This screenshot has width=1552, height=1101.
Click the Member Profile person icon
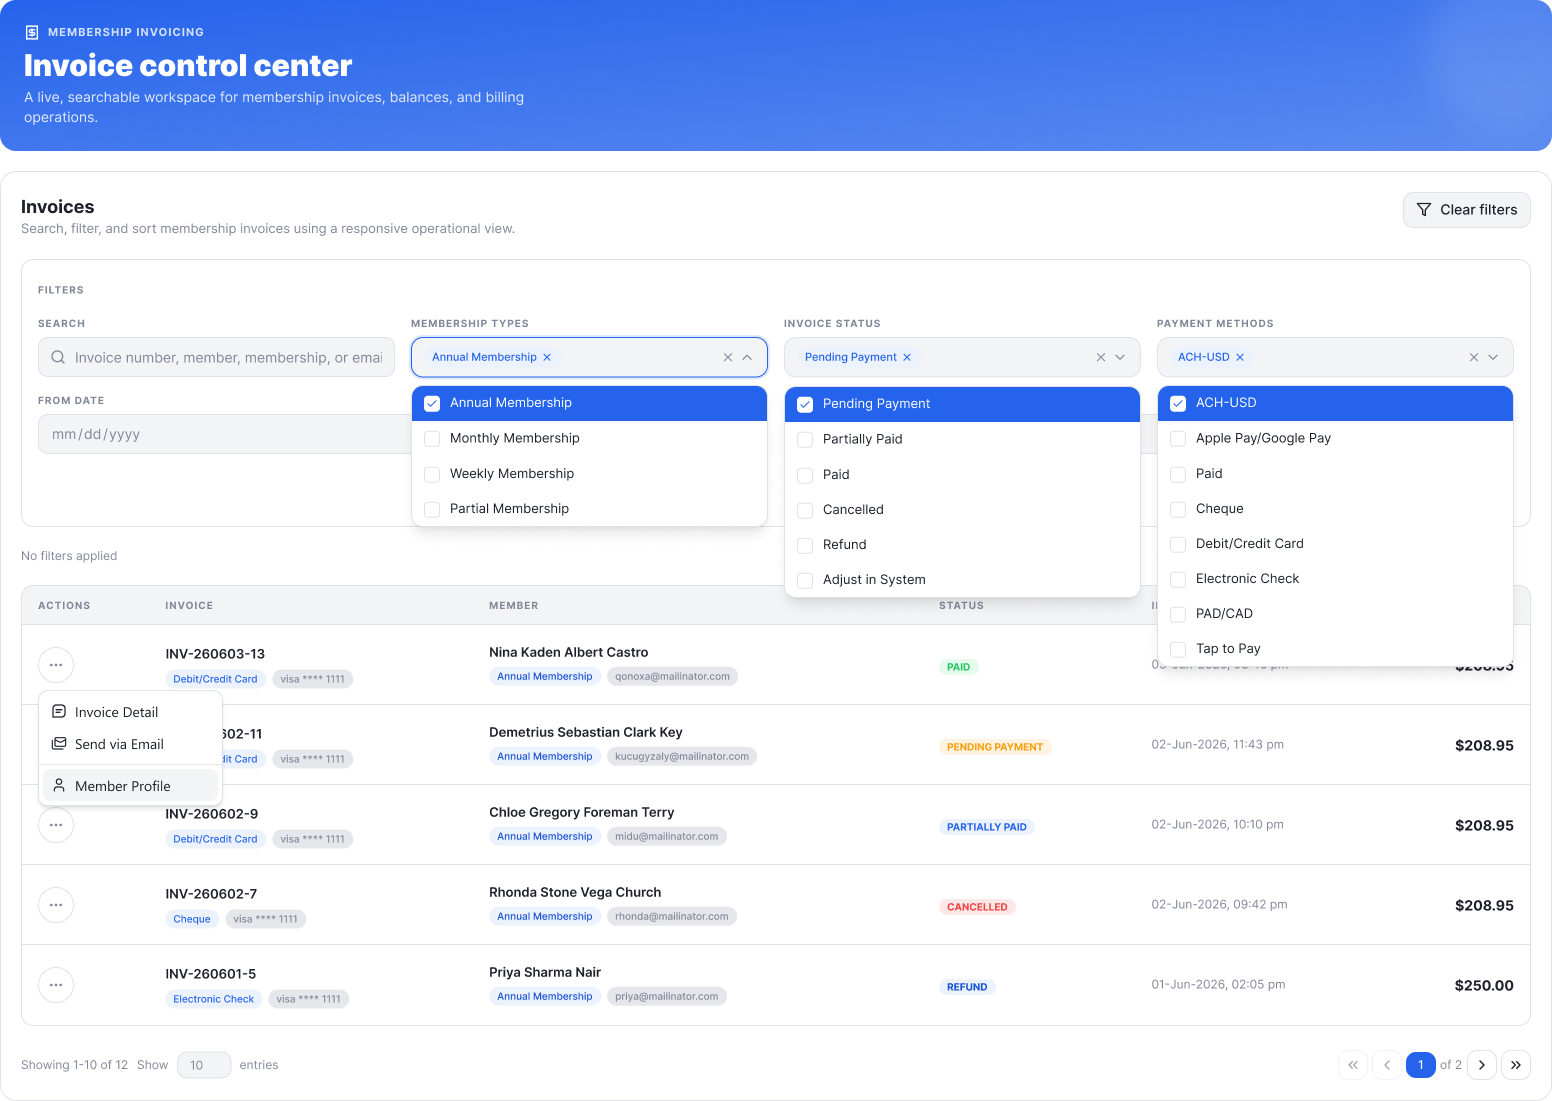click(x=59, y=785)
